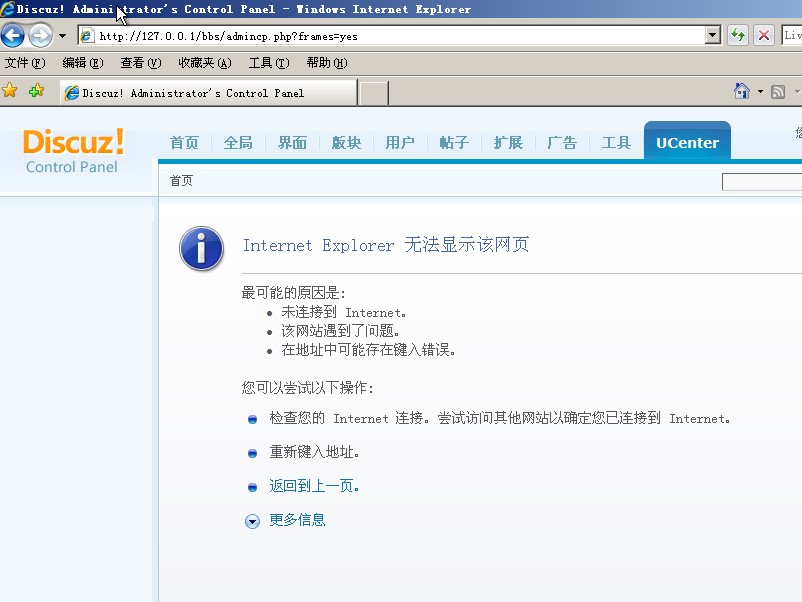This screenshot has width=802, height=602.
Task: Click the browser Back arrow button
Action: (x=13, y=36)
